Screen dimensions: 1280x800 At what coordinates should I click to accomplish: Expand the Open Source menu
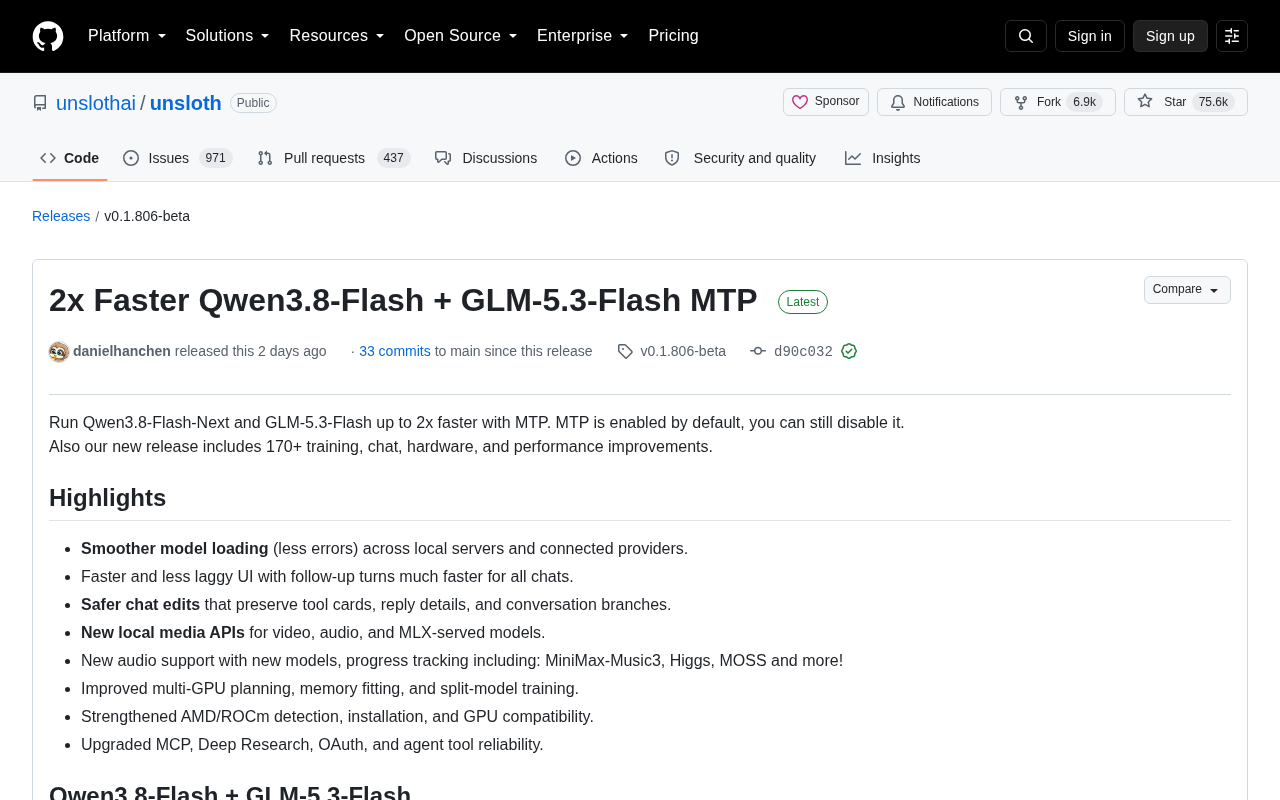[x=461, y=36]
